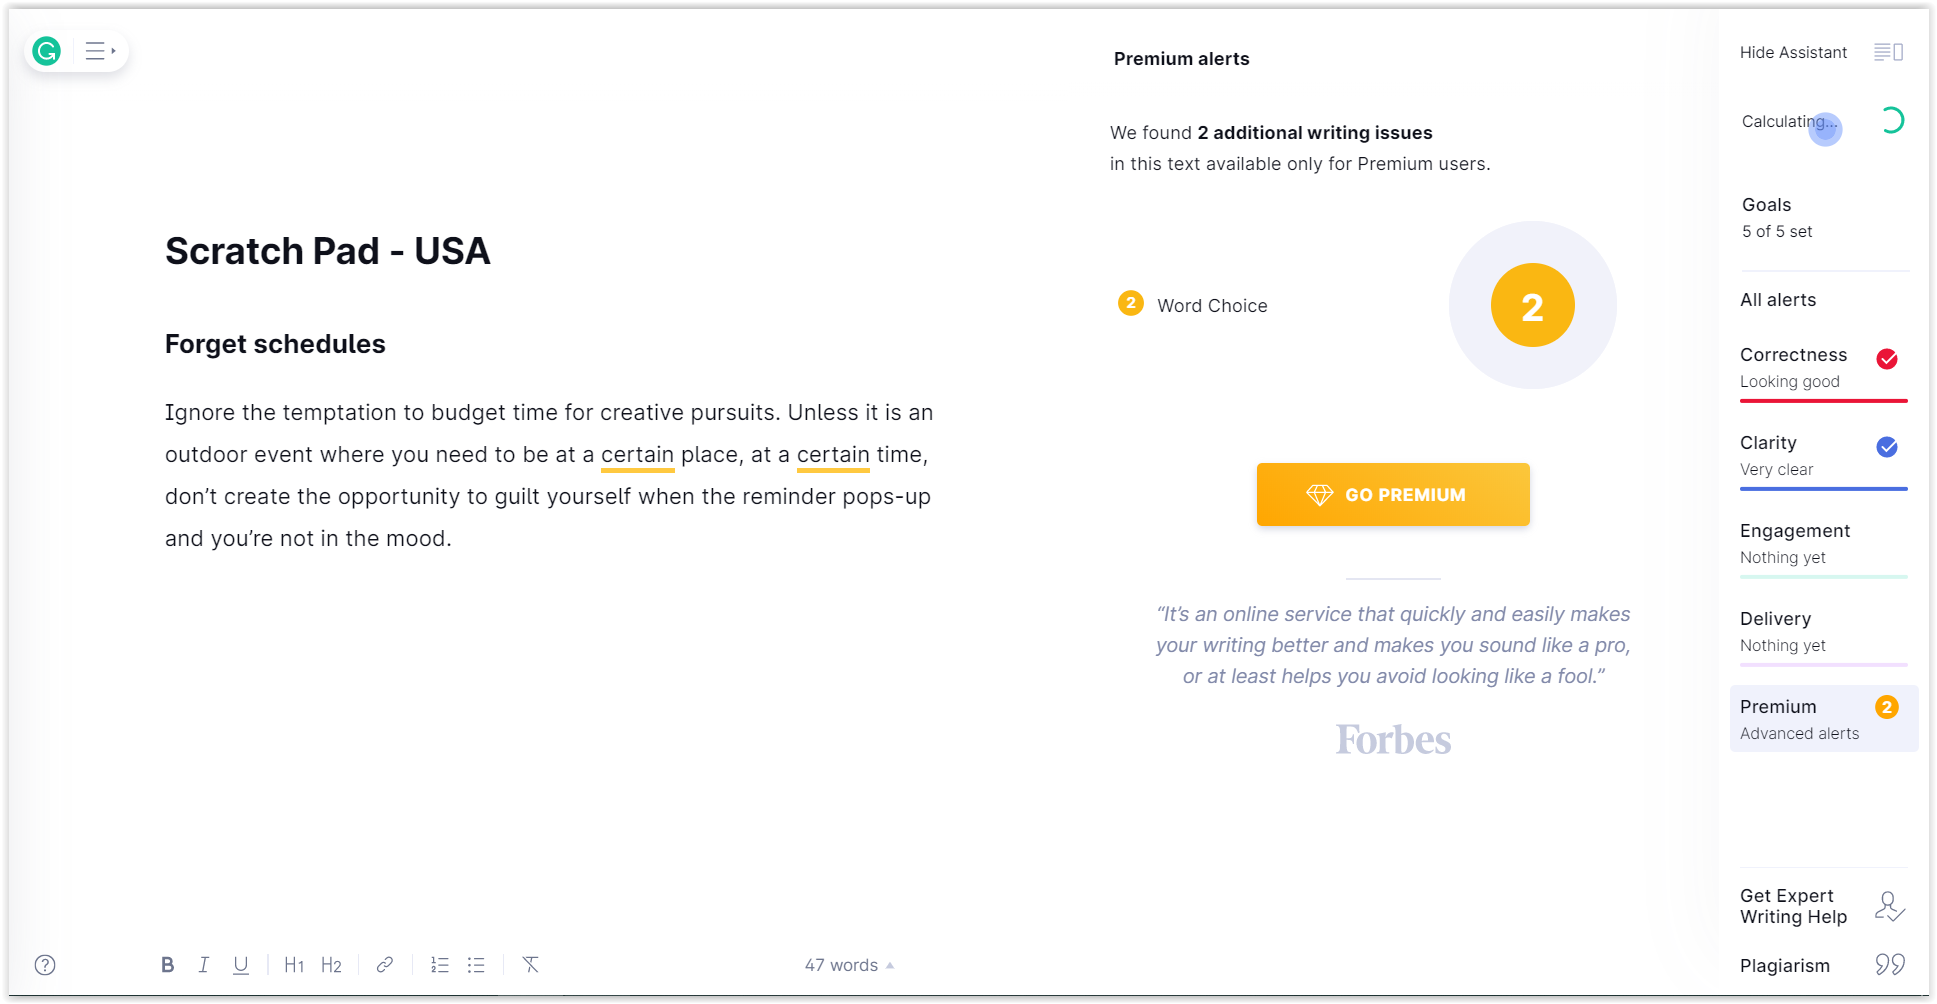Click the Grammarly logo icon

(x=47, y=51)
